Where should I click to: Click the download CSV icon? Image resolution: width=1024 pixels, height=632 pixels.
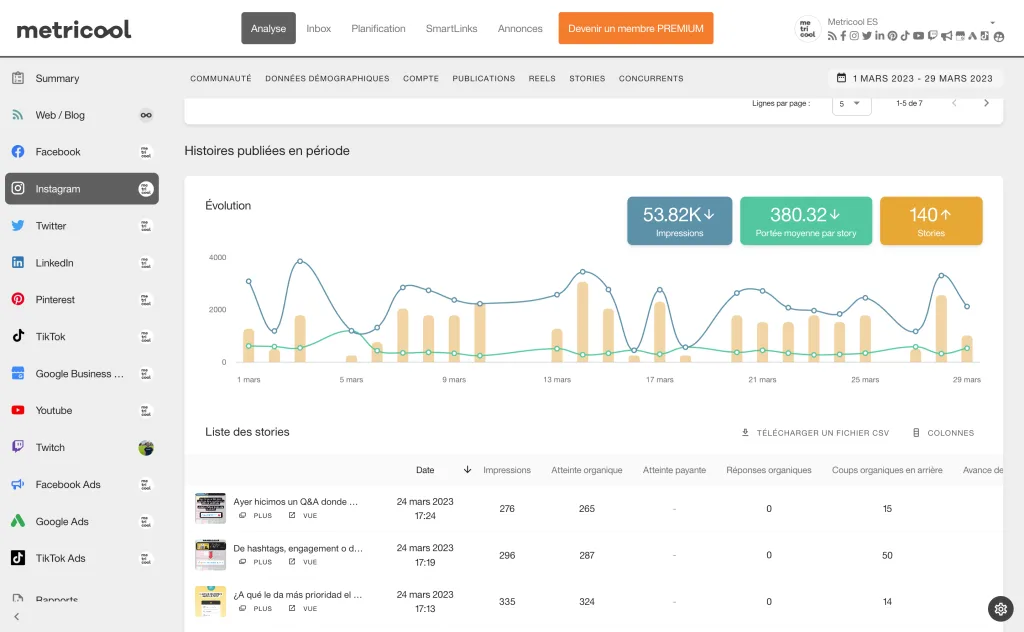[745, 433]
